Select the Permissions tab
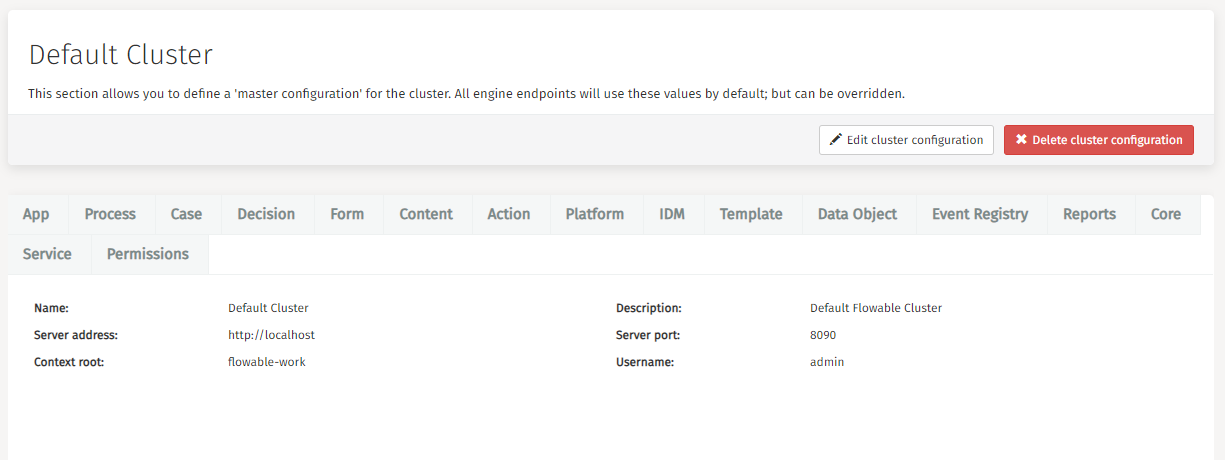 (x=148, y=254)
